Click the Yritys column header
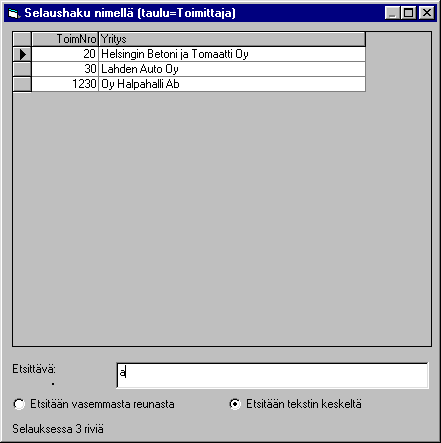This screenshot has width=441, height=443. point(232,39)
